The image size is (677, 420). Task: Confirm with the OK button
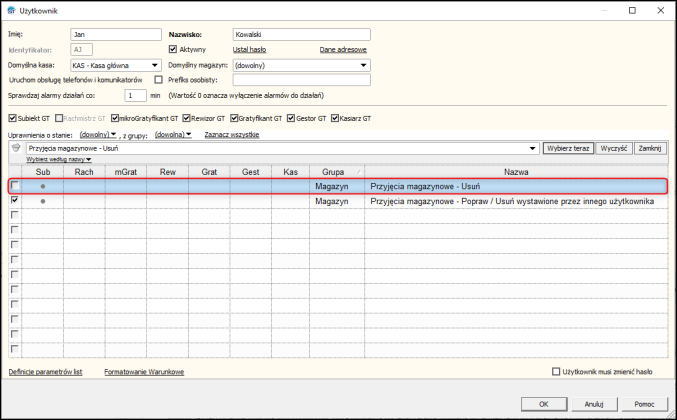click(544, 404)
